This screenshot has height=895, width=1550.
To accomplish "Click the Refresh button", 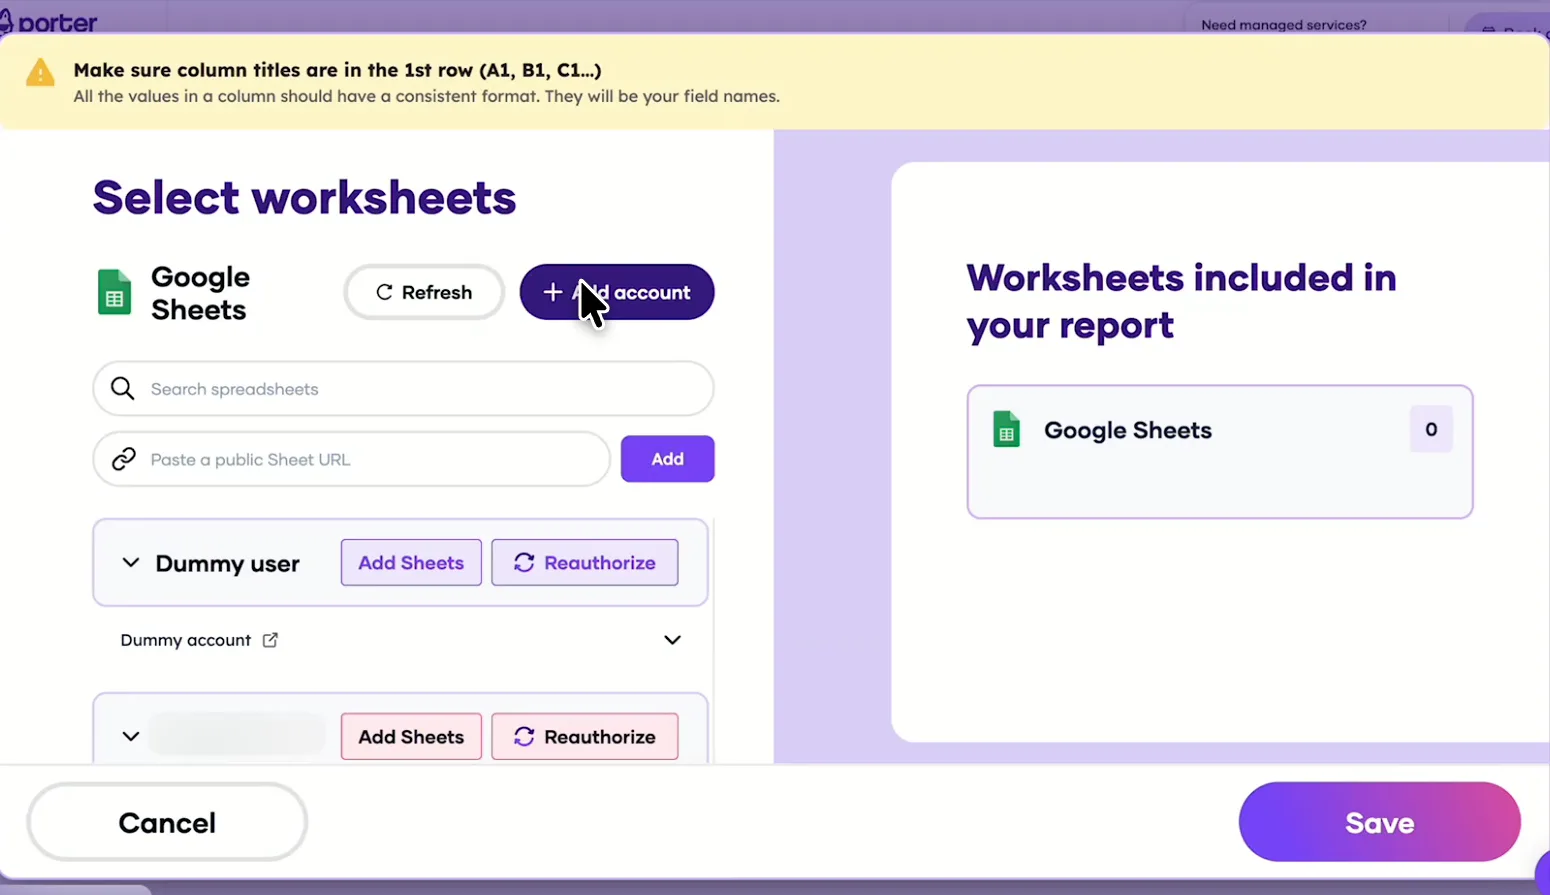I will (424, 292).
